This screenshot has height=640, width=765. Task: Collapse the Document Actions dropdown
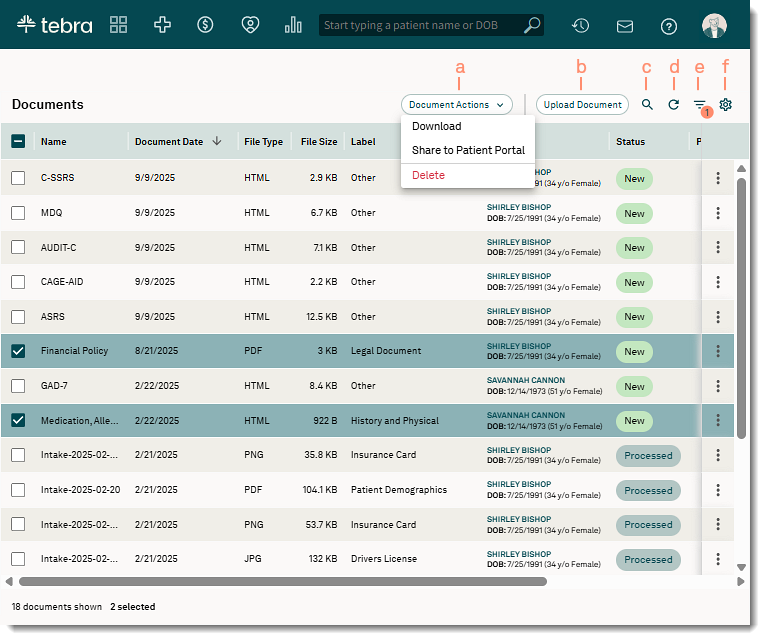(x=456, y=104)
